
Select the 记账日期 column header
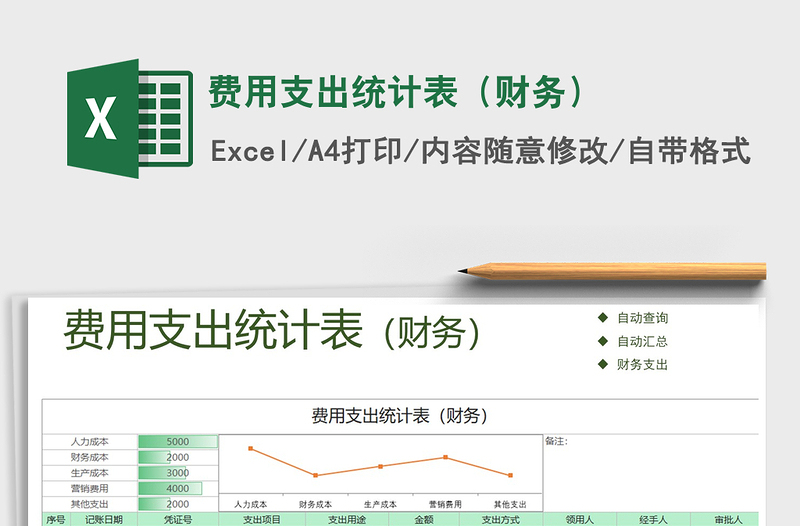coord(104,519)
